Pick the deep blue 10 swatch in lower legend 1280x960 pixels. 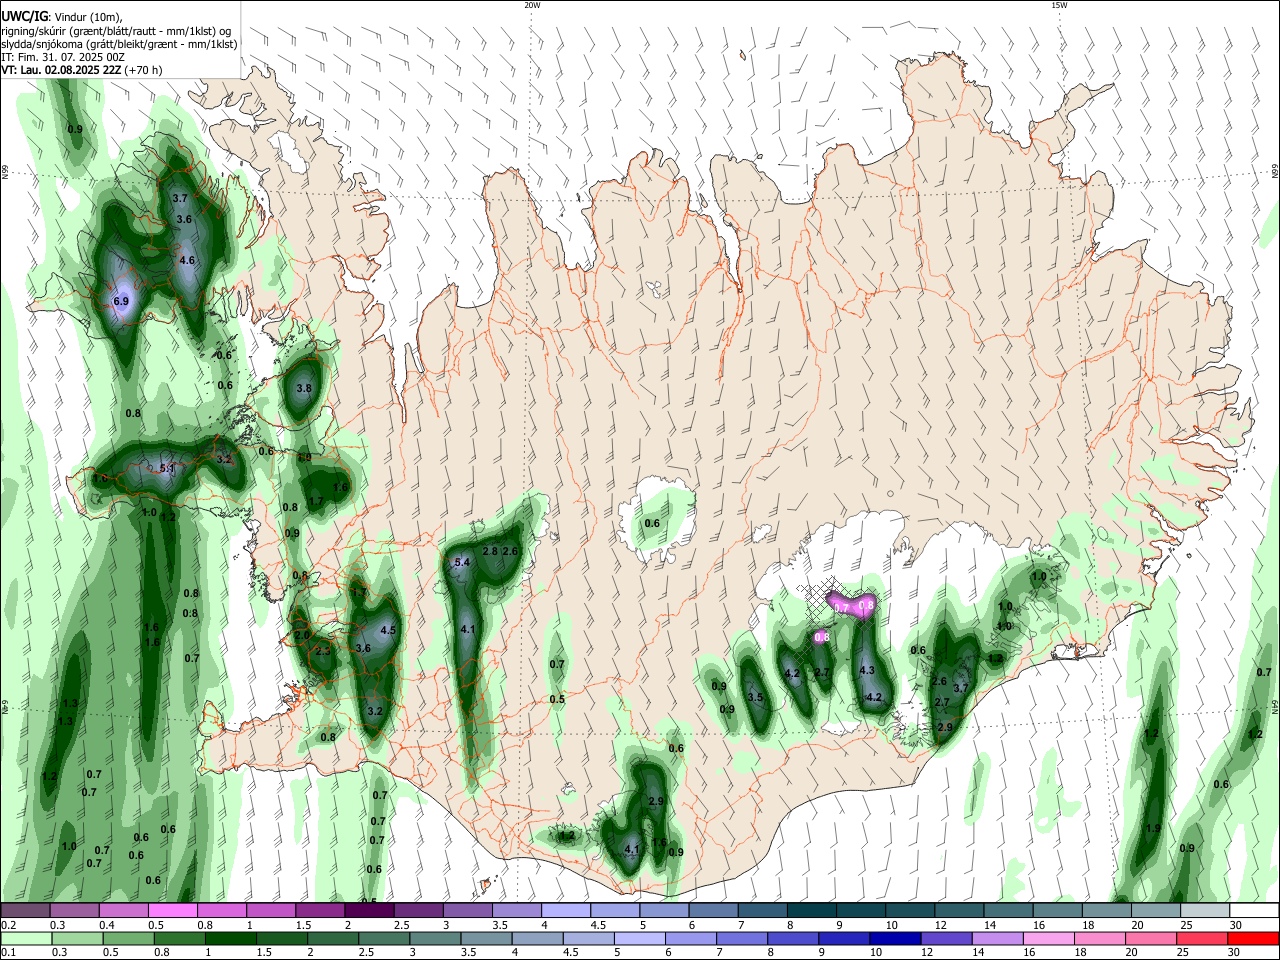tap(896, 938)
